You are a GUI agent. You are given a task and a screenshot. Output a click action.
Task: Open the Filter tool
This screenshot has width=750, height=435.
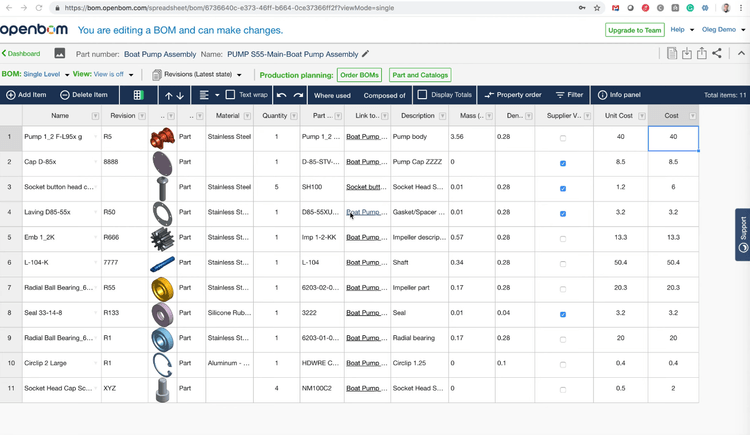coord(569,95)
